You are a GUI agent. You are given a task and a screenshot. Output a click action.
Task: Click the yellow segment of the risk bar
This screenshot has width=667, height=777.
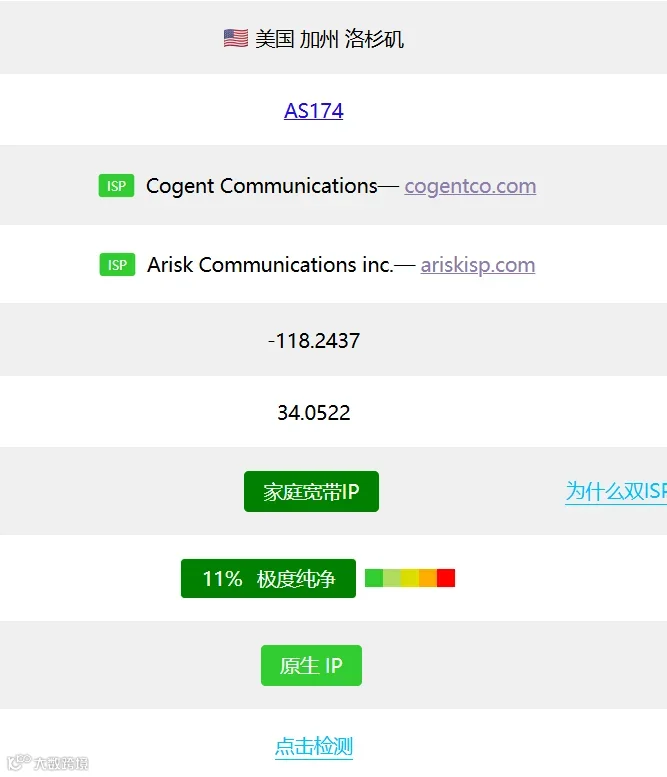click(410, 578)
